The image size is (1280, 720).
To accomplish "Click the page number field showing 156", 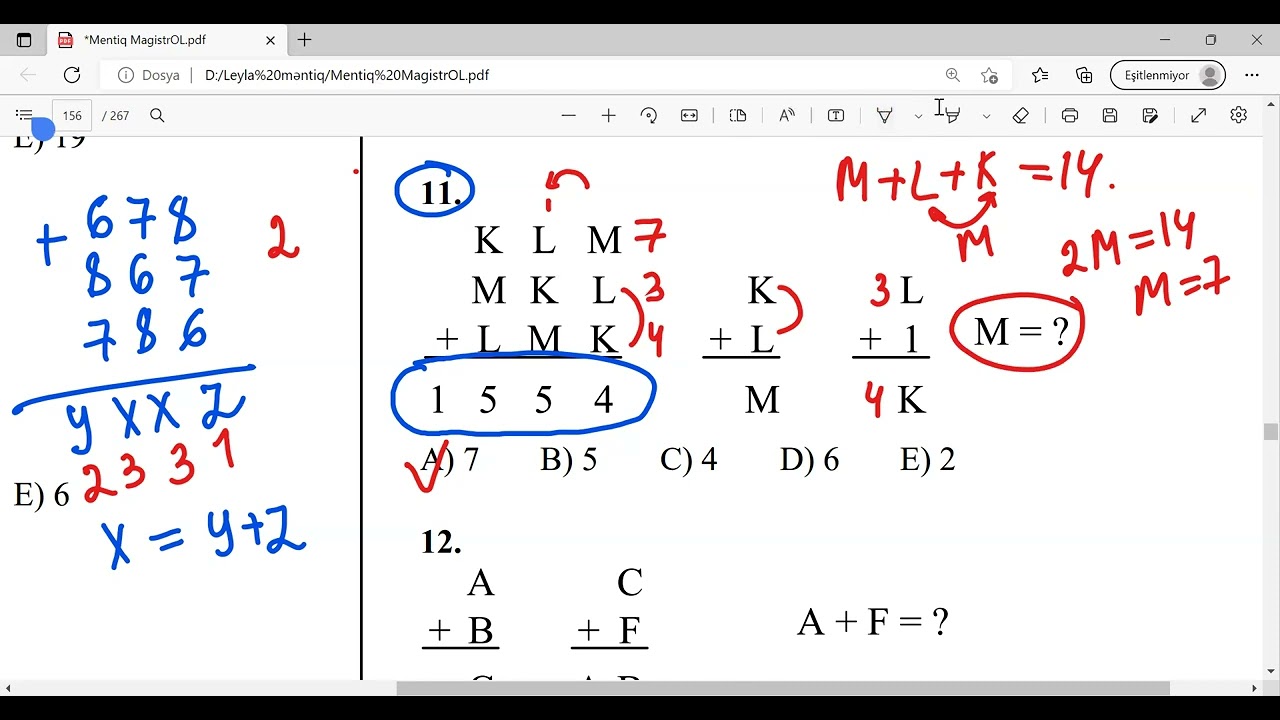I will point(72,116).
